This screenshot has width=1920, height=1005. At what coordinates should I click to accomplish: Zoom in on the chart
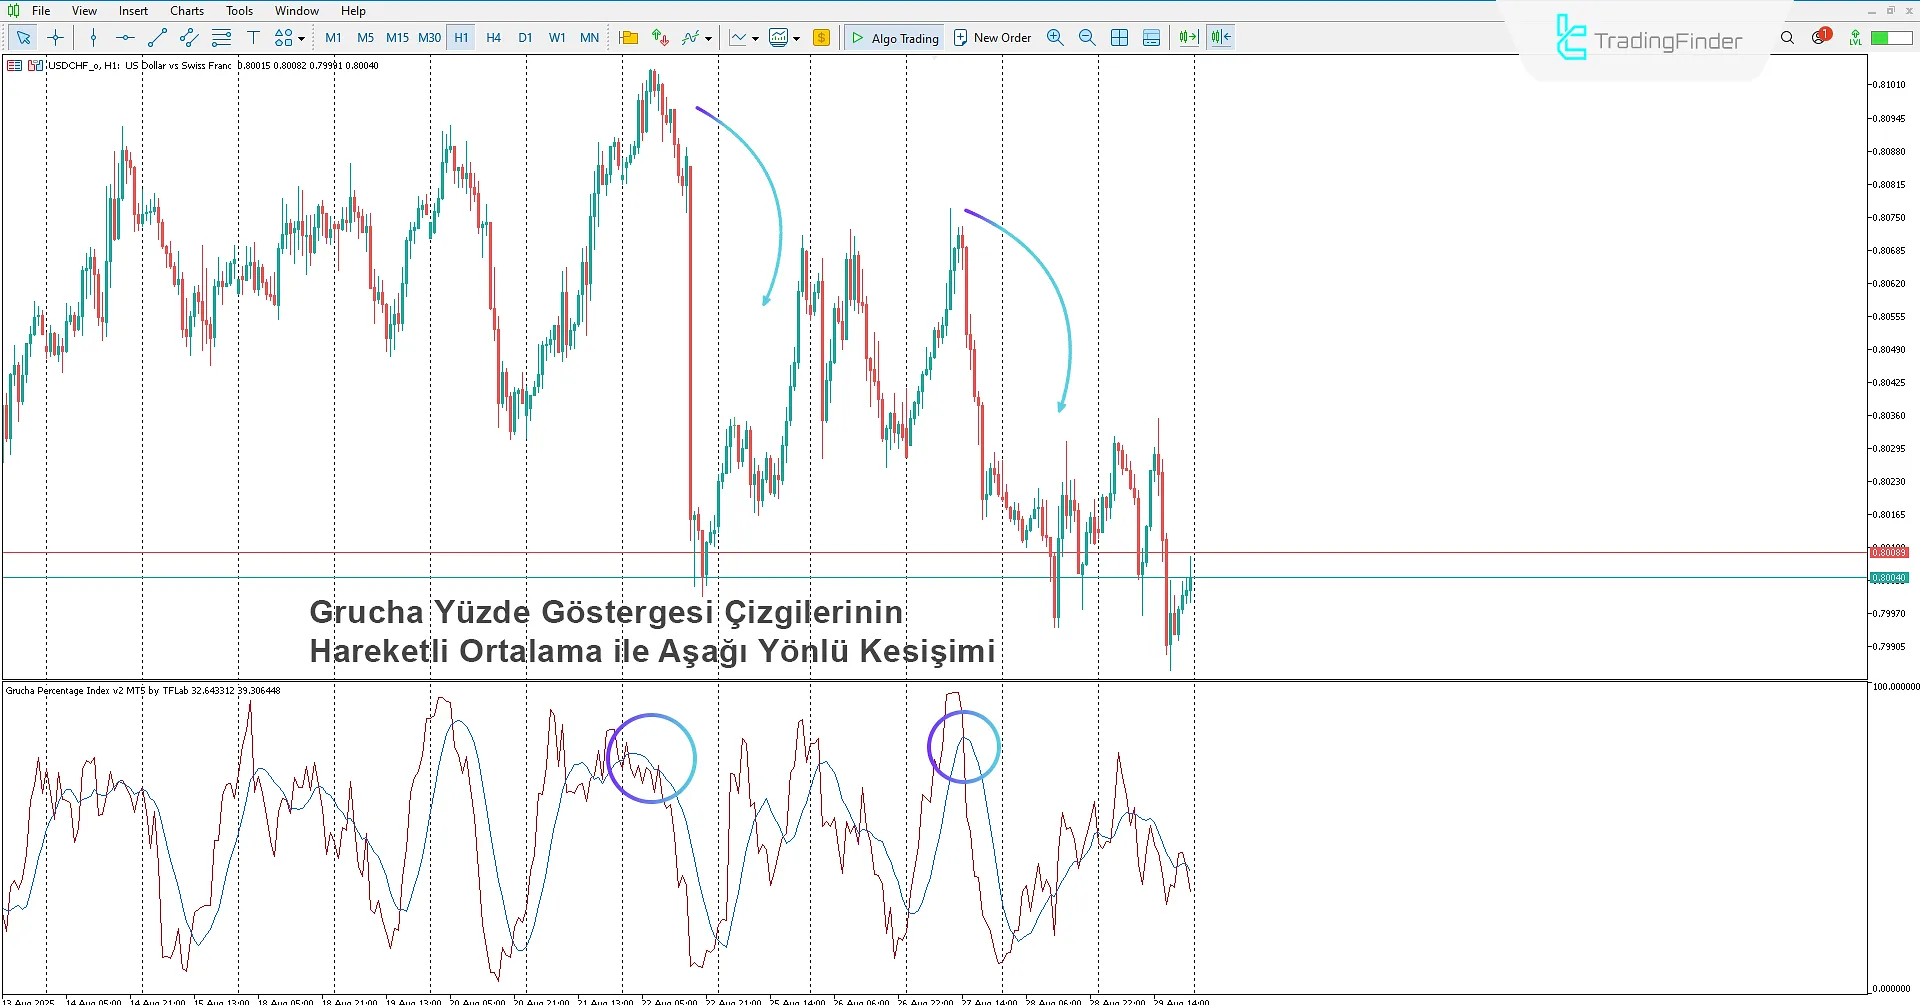point(1055,37)
